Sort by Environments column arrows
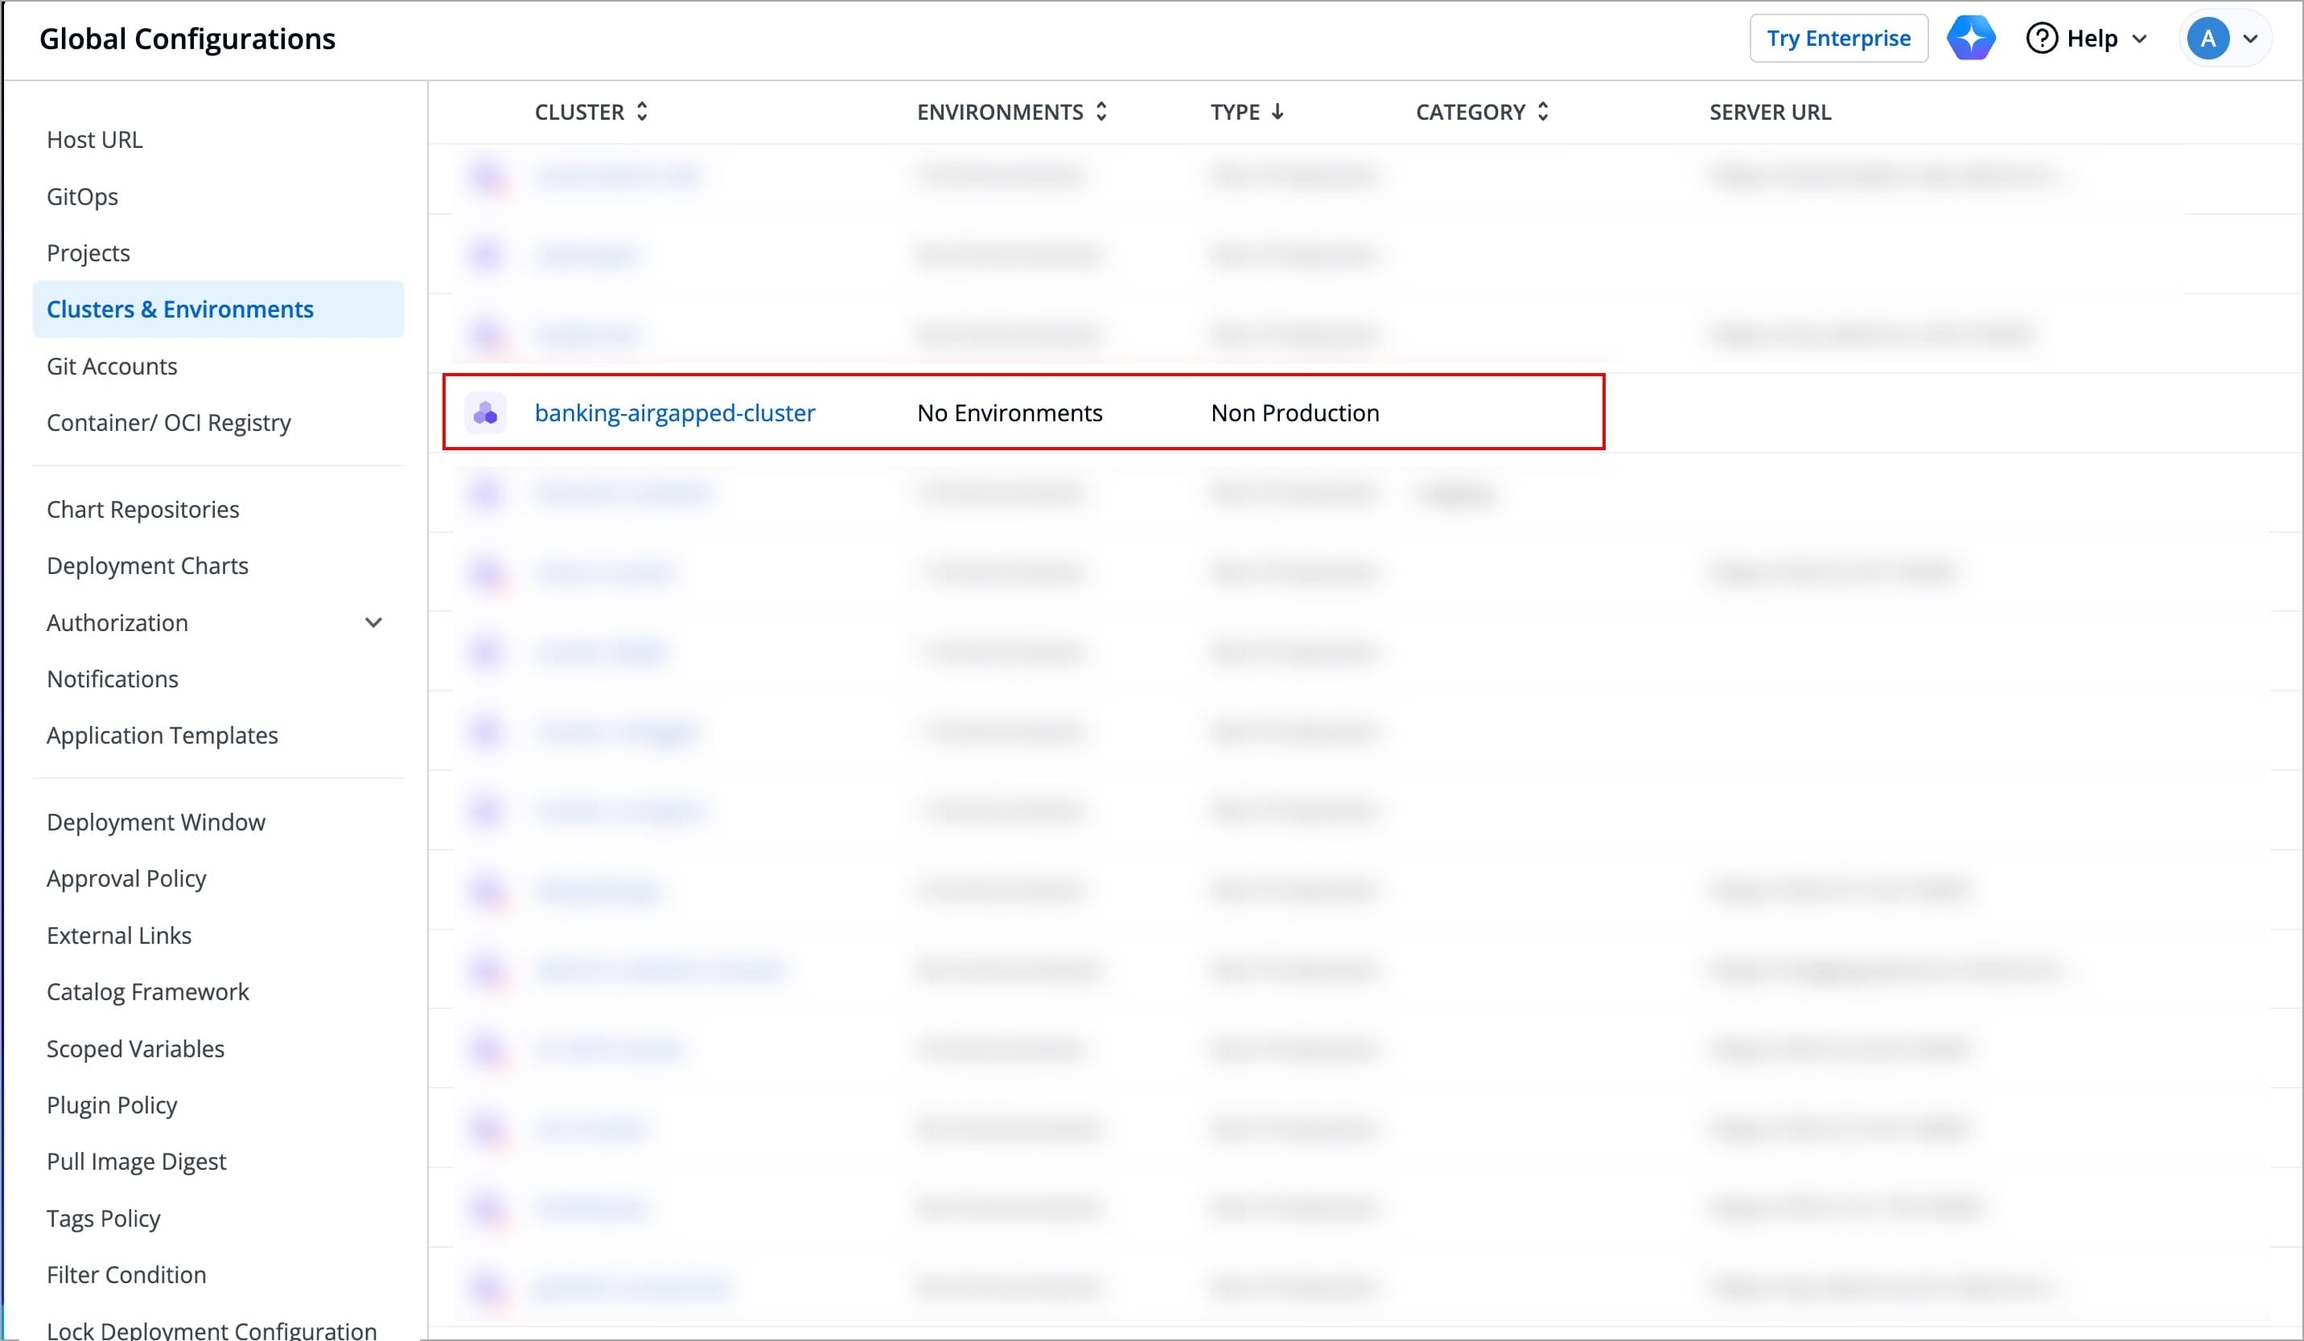The image size is (2304, 1341). 1101,112
